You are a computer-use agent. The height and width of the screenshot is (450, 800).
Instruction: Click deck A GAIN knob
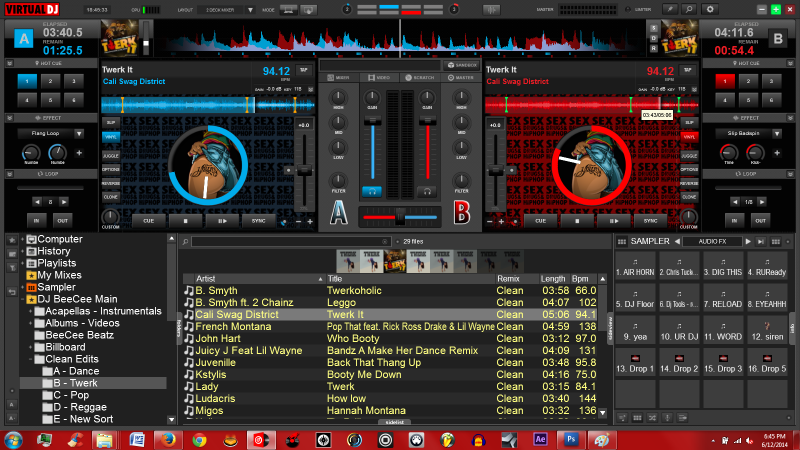tap(372, 97)
